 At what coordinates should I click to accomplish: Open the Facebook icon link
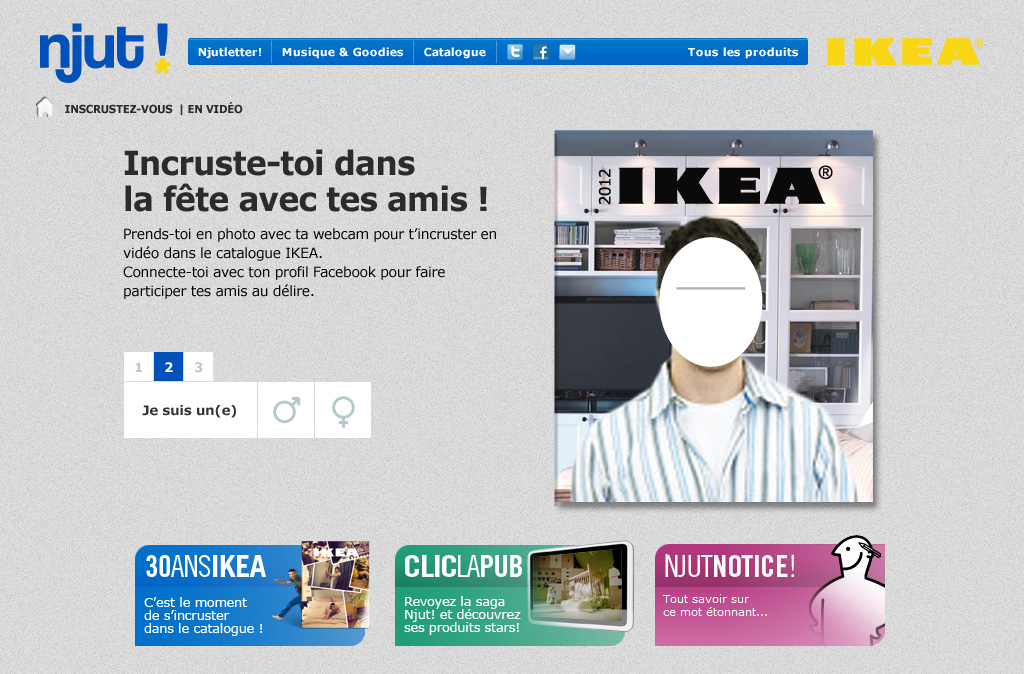[x=541, y=52]
